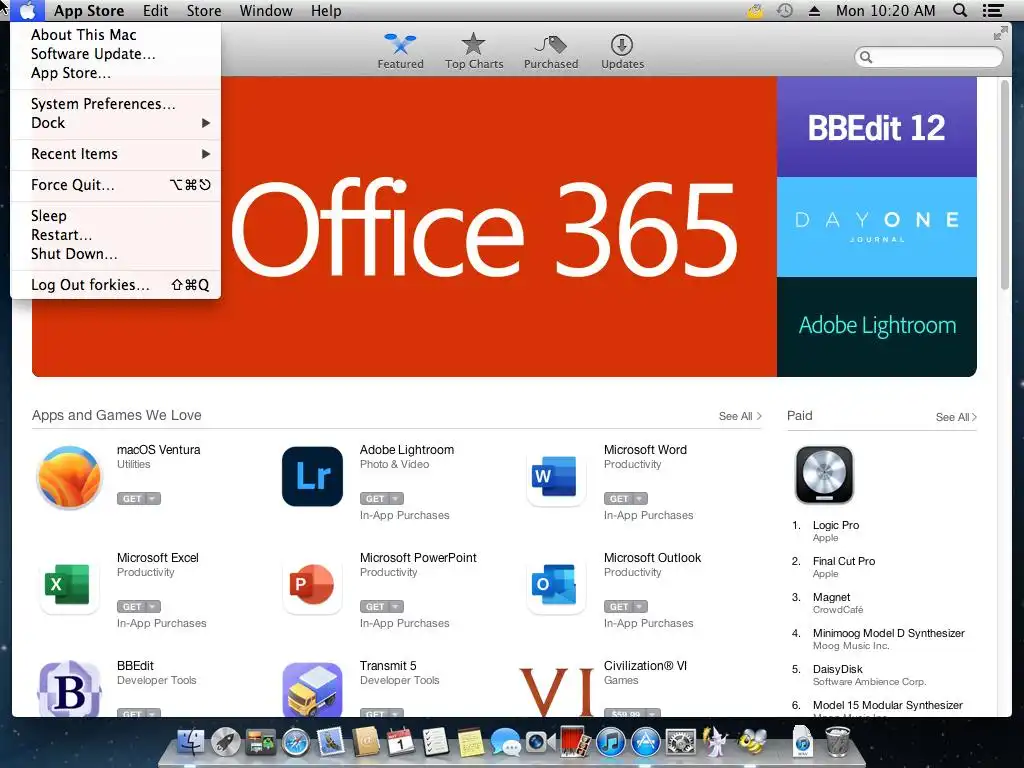Open the Final Cut Pro entry in Paid

tap(842, 567)
